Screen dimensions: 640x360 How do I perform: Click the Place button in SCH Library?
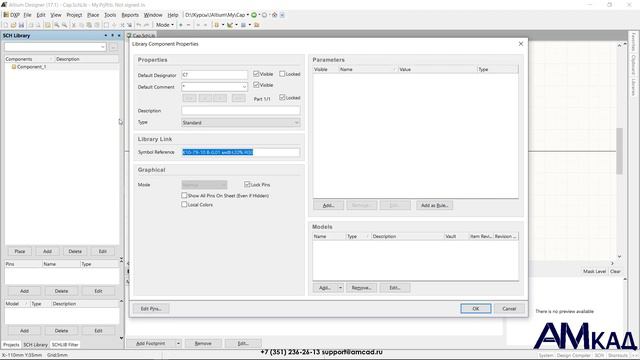click(x=20, y=251)
